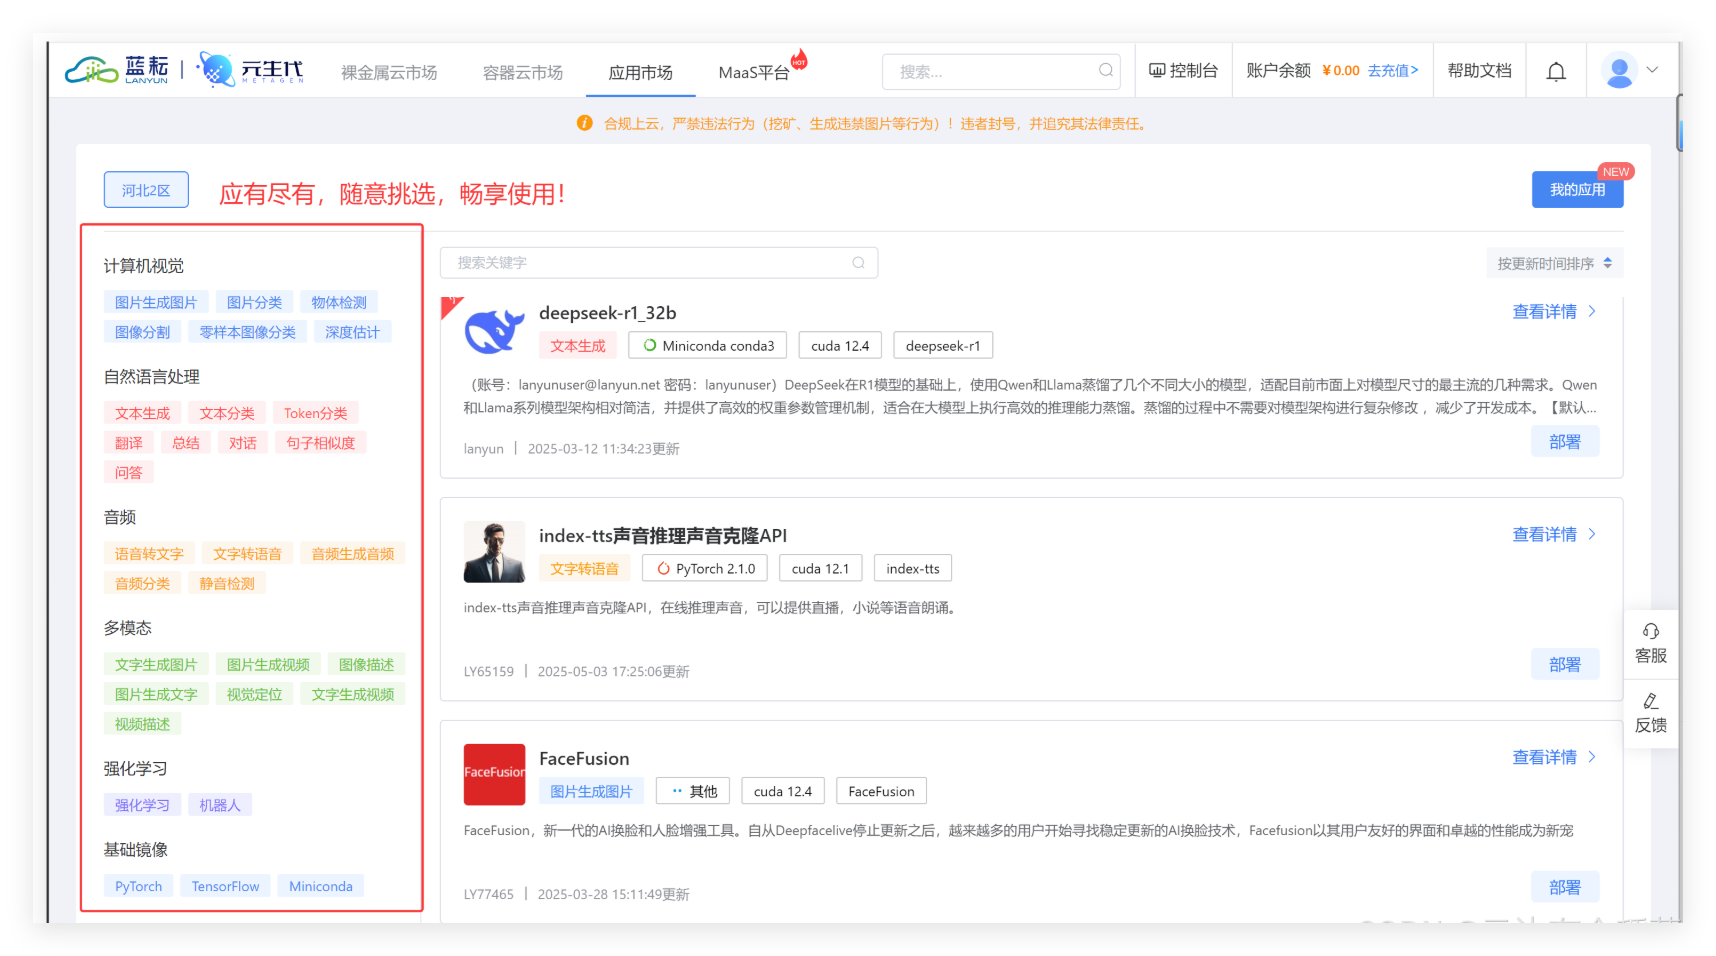The image size is (1716, 956).
Task: Filter by Token分类 tag
Action: 316,413
